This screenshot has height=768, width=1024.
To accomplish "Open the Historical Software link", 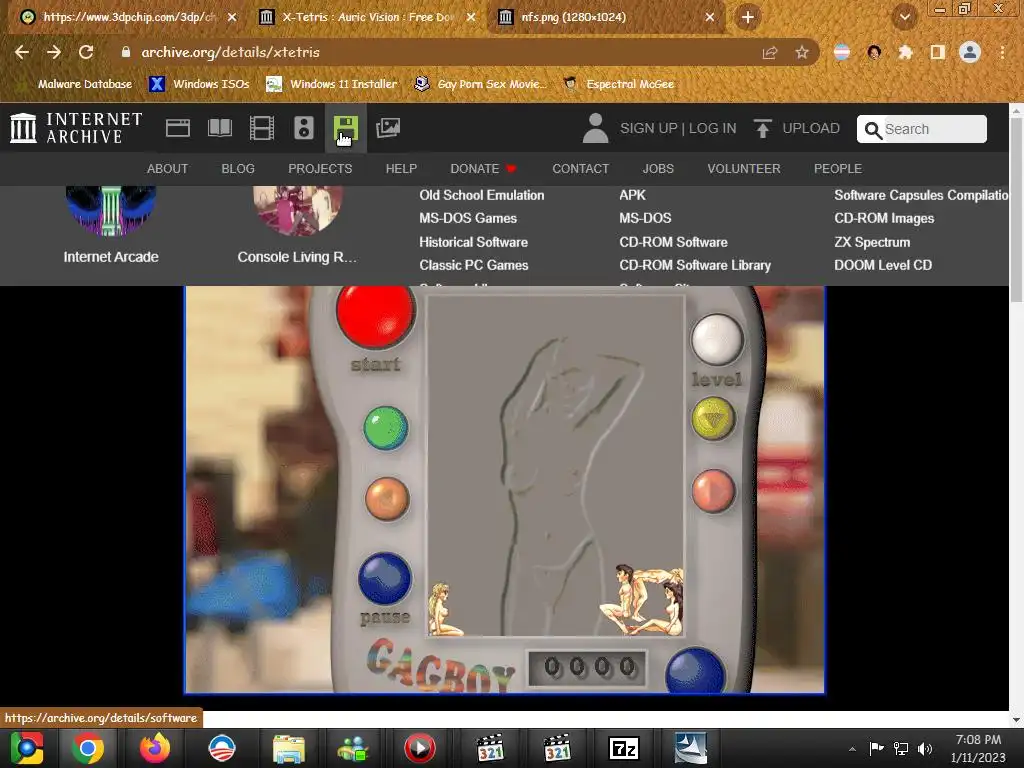I will [473, 242].
